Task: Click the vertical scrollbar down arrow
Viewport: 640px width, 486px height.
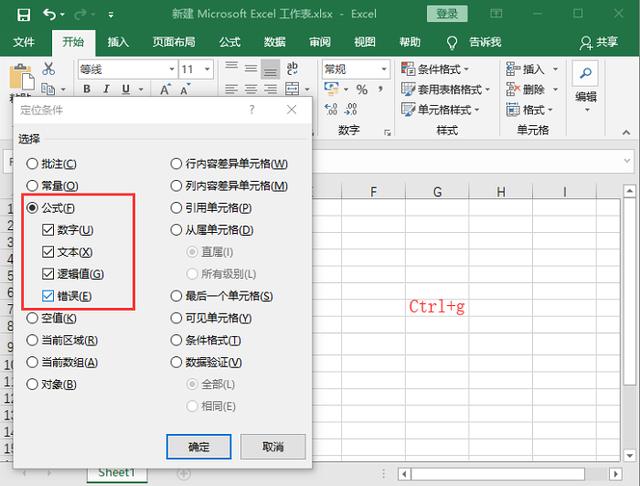Action: point(629,455)
